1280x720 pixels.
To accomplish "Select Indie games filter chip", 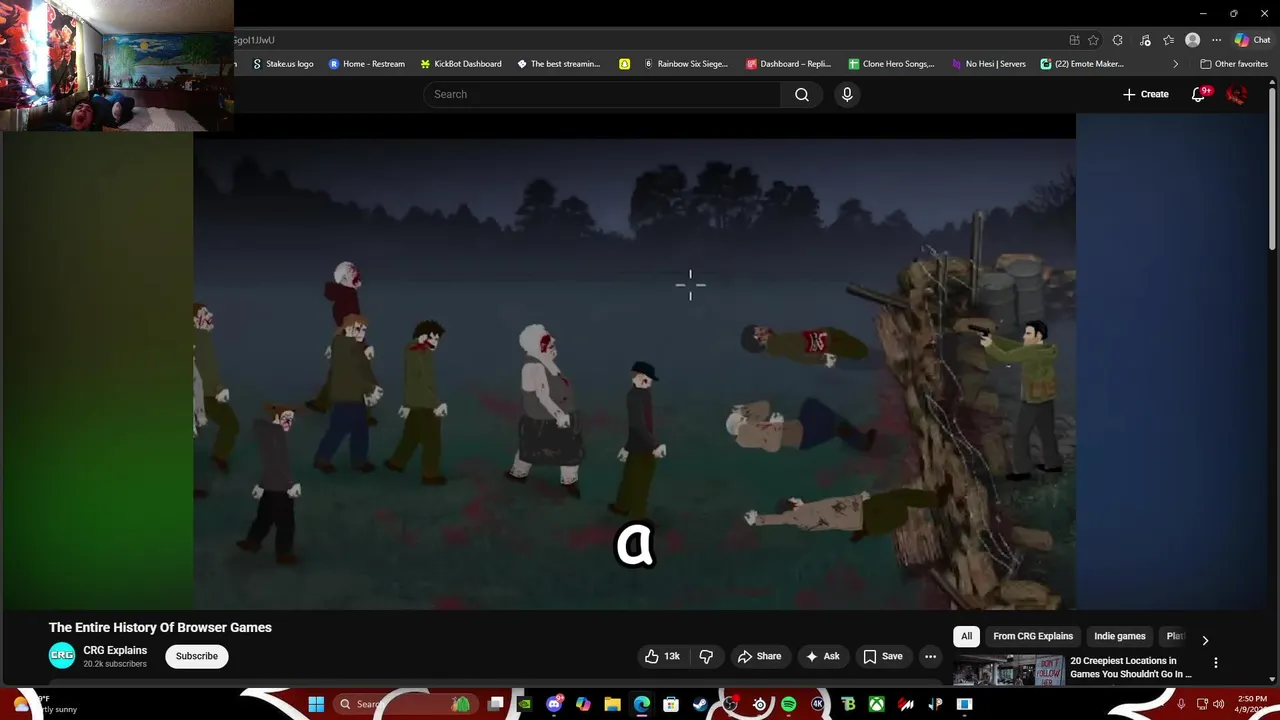I will coord(1119,636).
